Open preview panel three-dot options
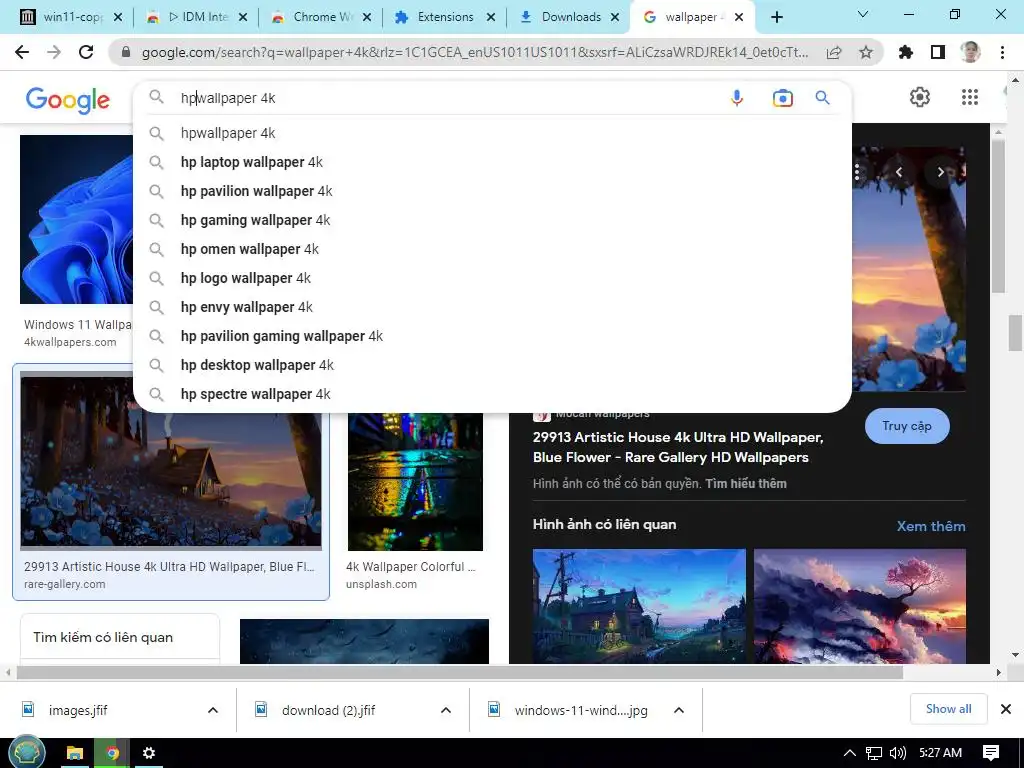1024x768 pixels. click(x=857, y=172)
